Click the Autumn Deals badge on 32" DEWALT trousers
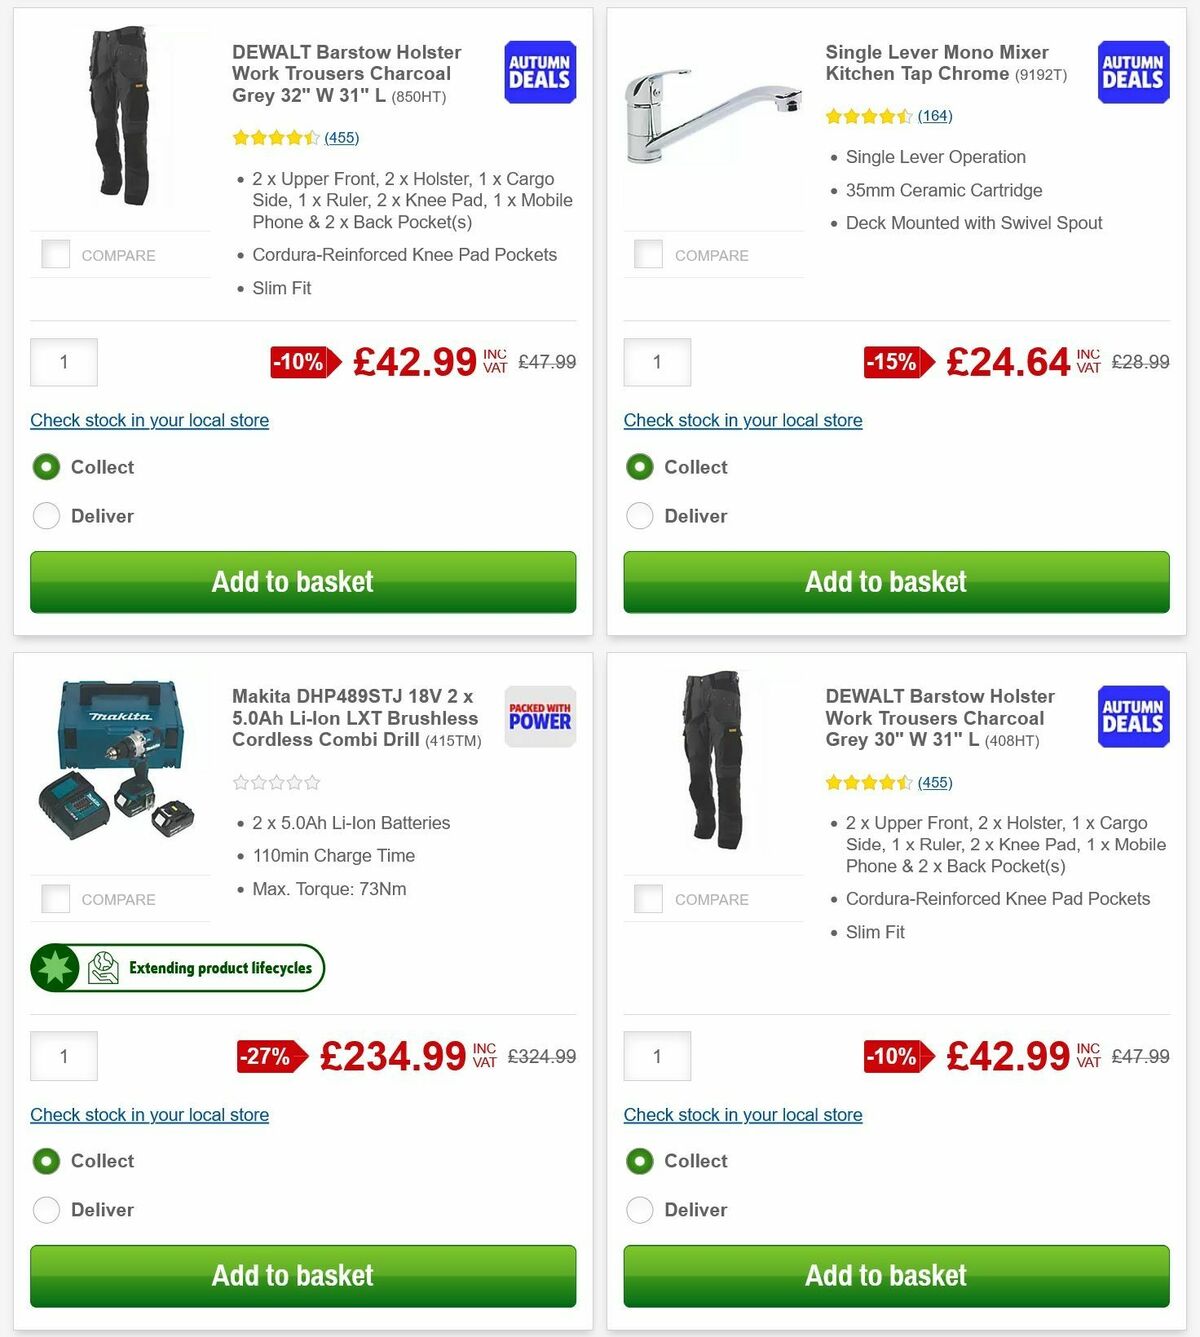Screen dimensions: 1200x1337 (x=539, y=71)
